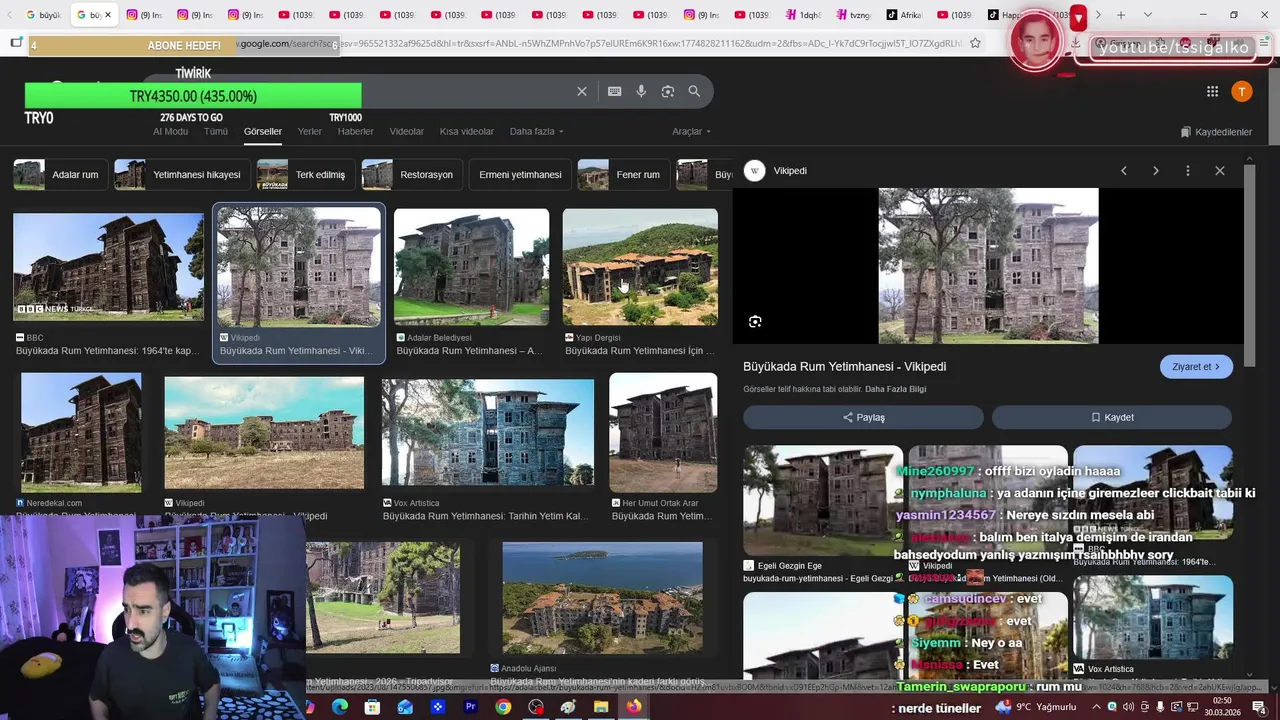
Task: Go to previous image in preview panel
Action: pyautogui.click(x=1124, y=171)
